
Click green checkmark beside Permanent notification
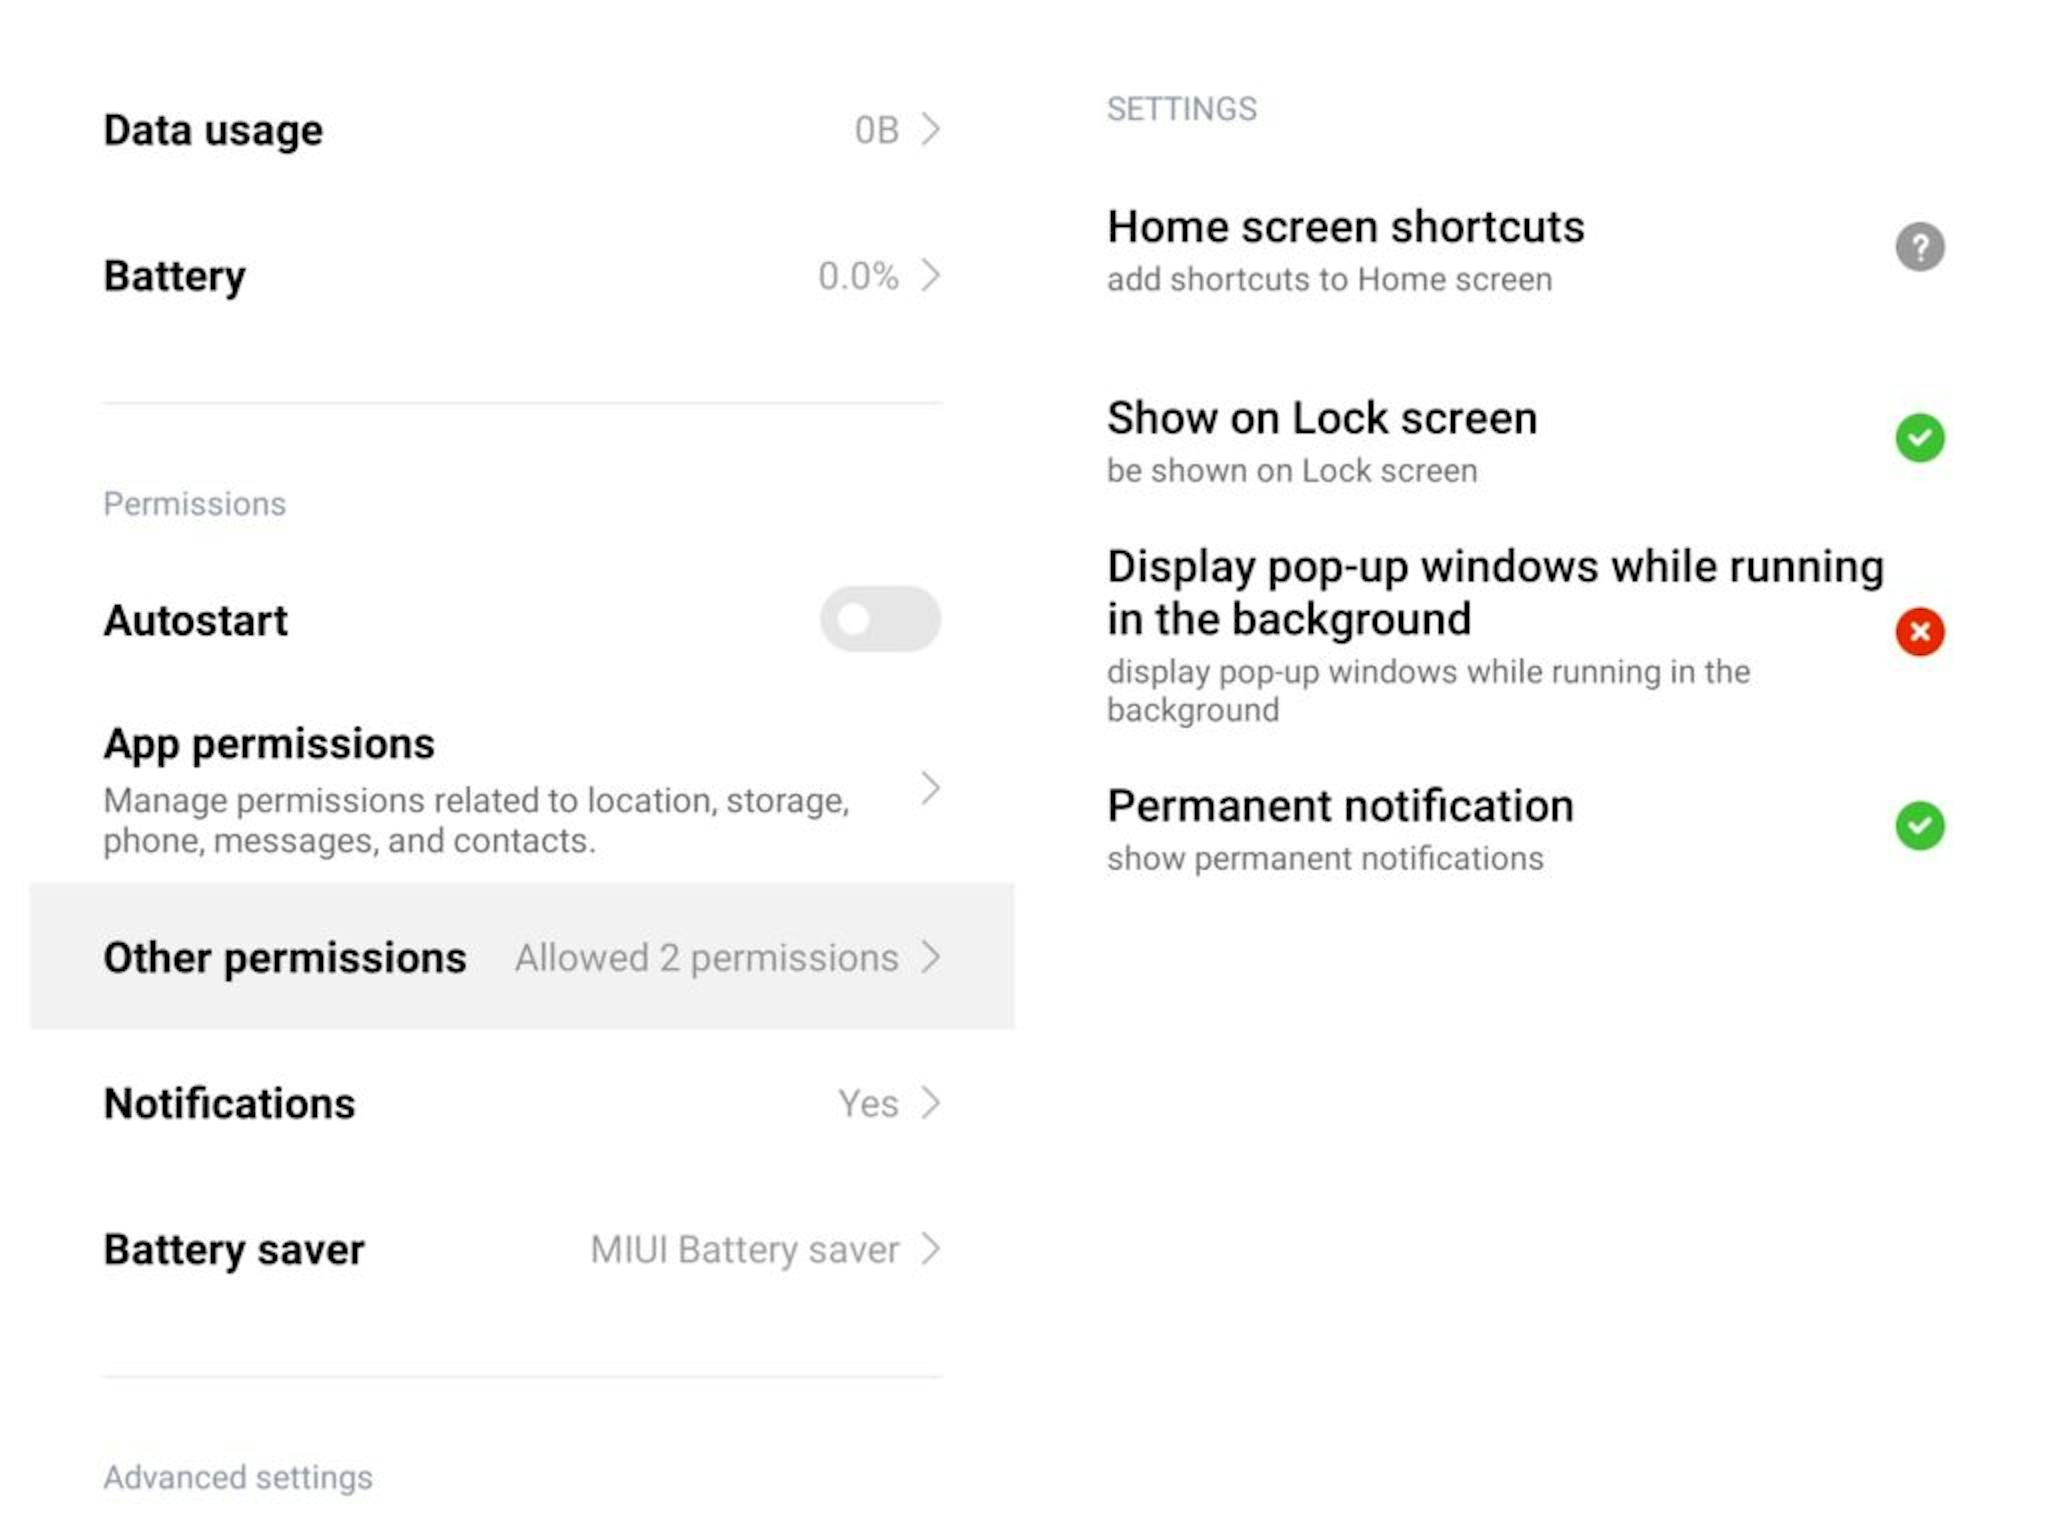(1919, 826)
